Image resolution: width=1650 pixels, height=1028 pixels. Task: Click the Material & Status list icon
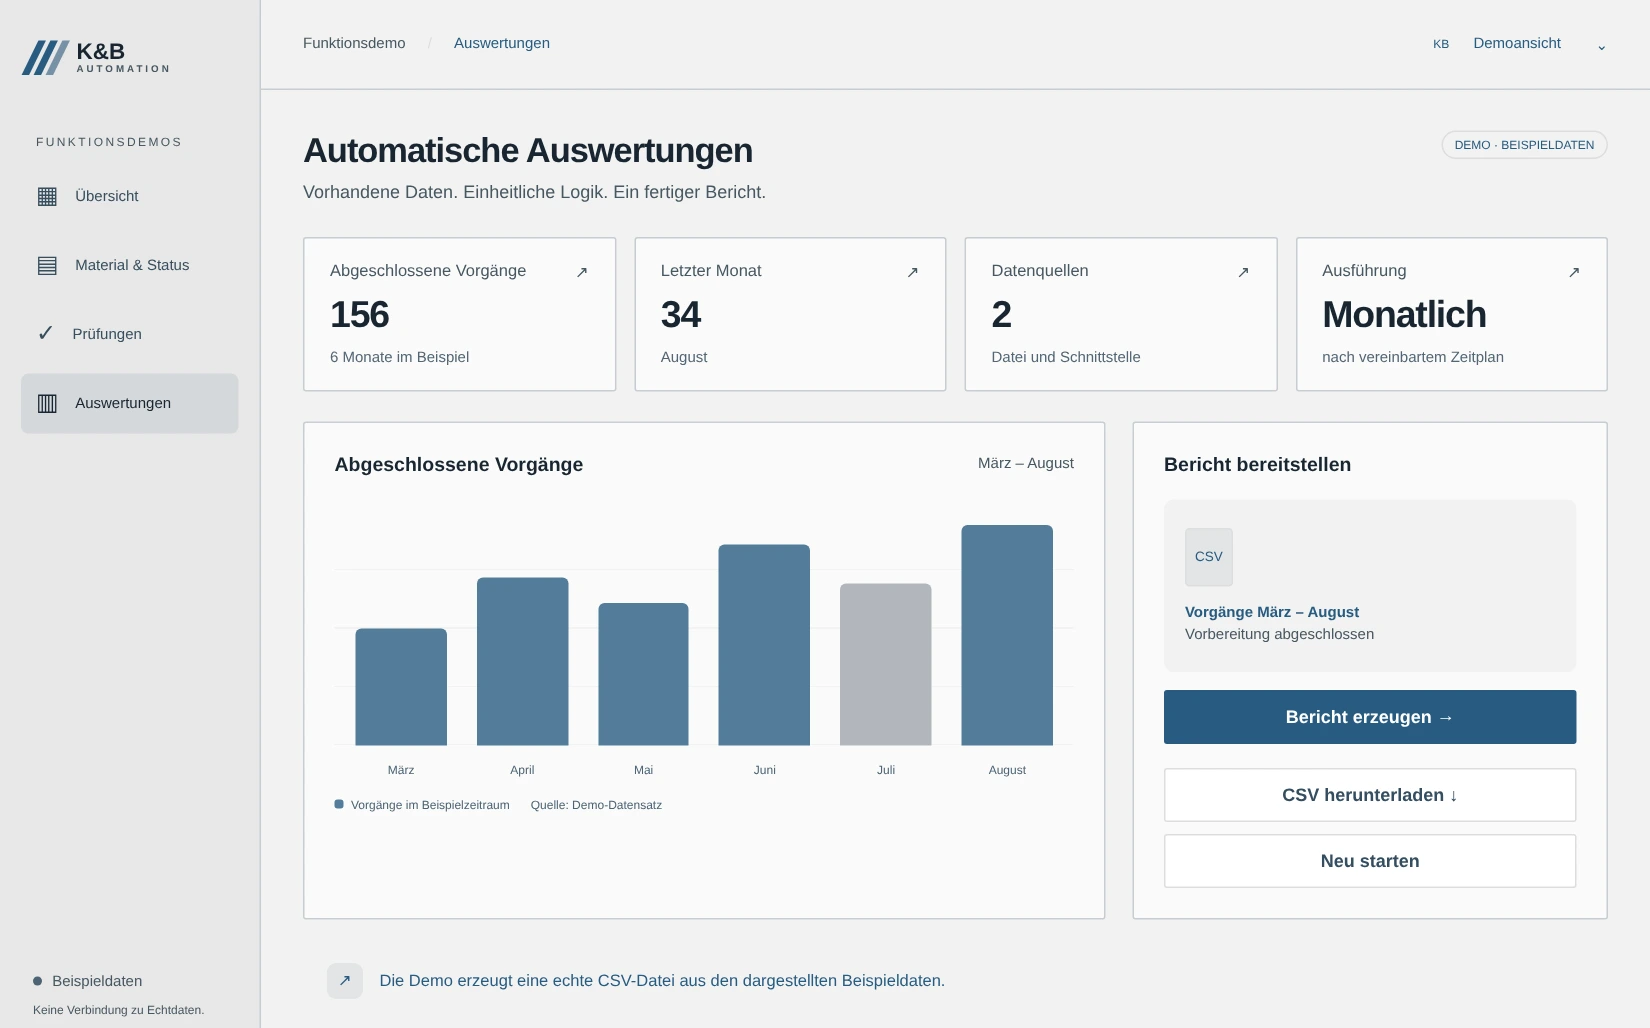coord(47,265)
